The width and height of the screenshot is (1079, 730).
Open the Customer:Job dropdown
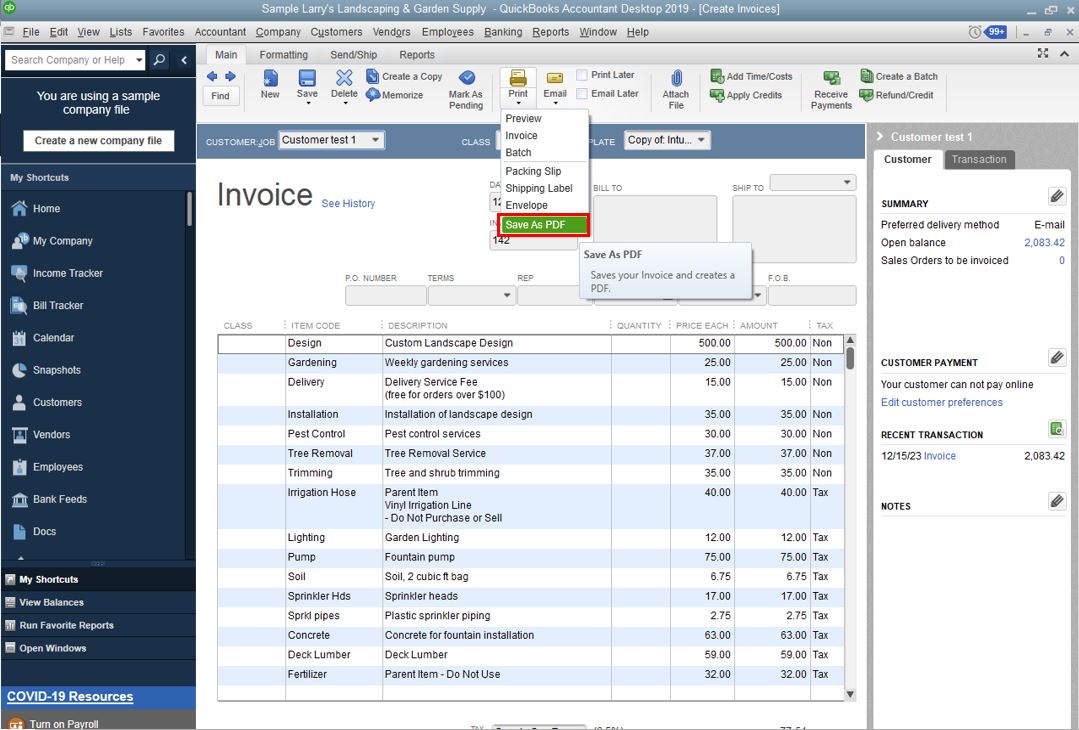pyautogui.click(x=375, y=140)
